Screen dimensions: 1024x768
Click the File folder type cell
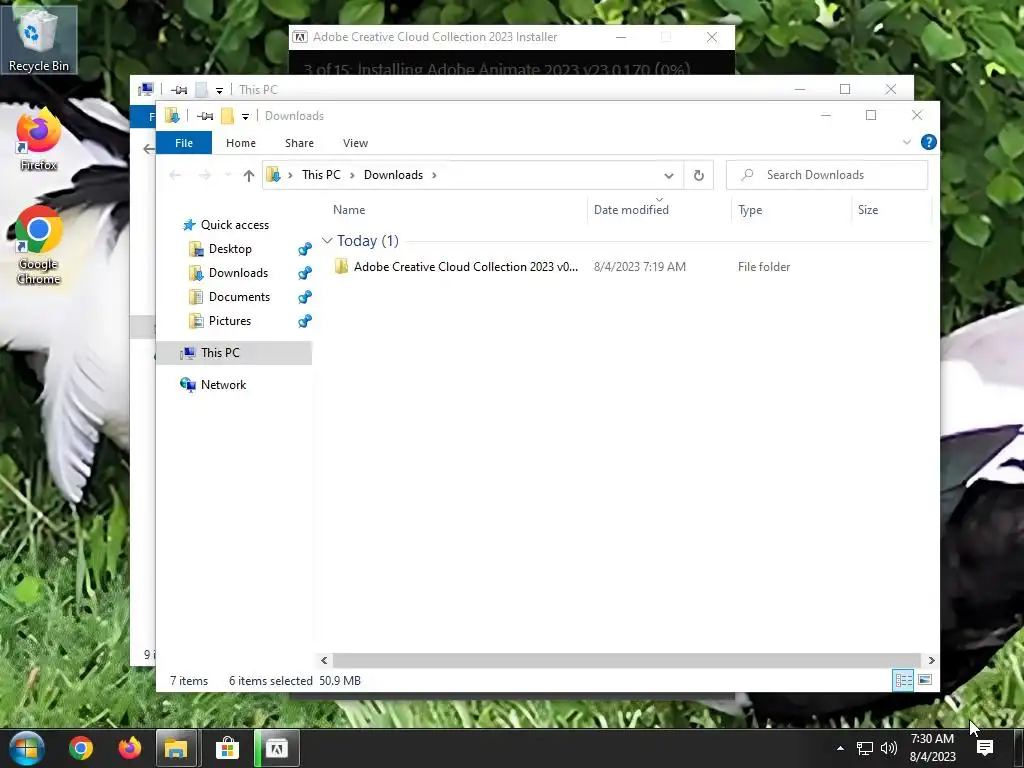pyautogui.click(x=763, y=266)
